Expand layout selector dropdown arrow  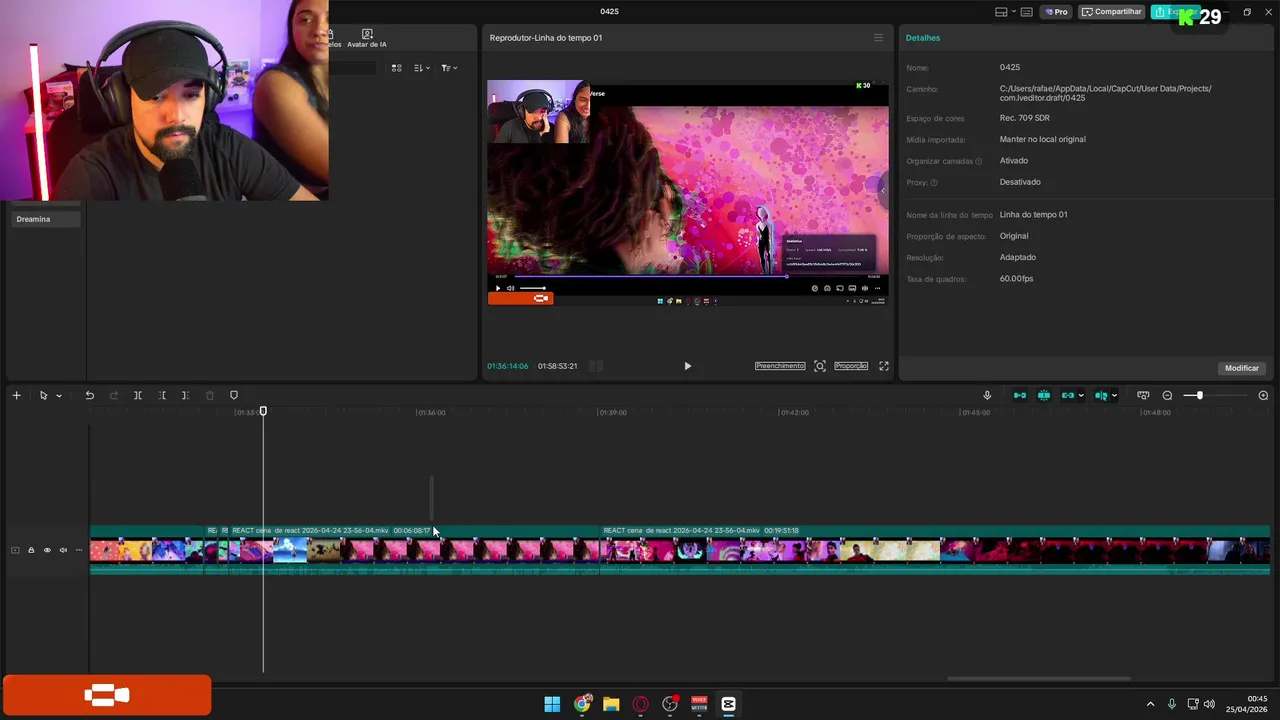click(x=1014, y=12)
